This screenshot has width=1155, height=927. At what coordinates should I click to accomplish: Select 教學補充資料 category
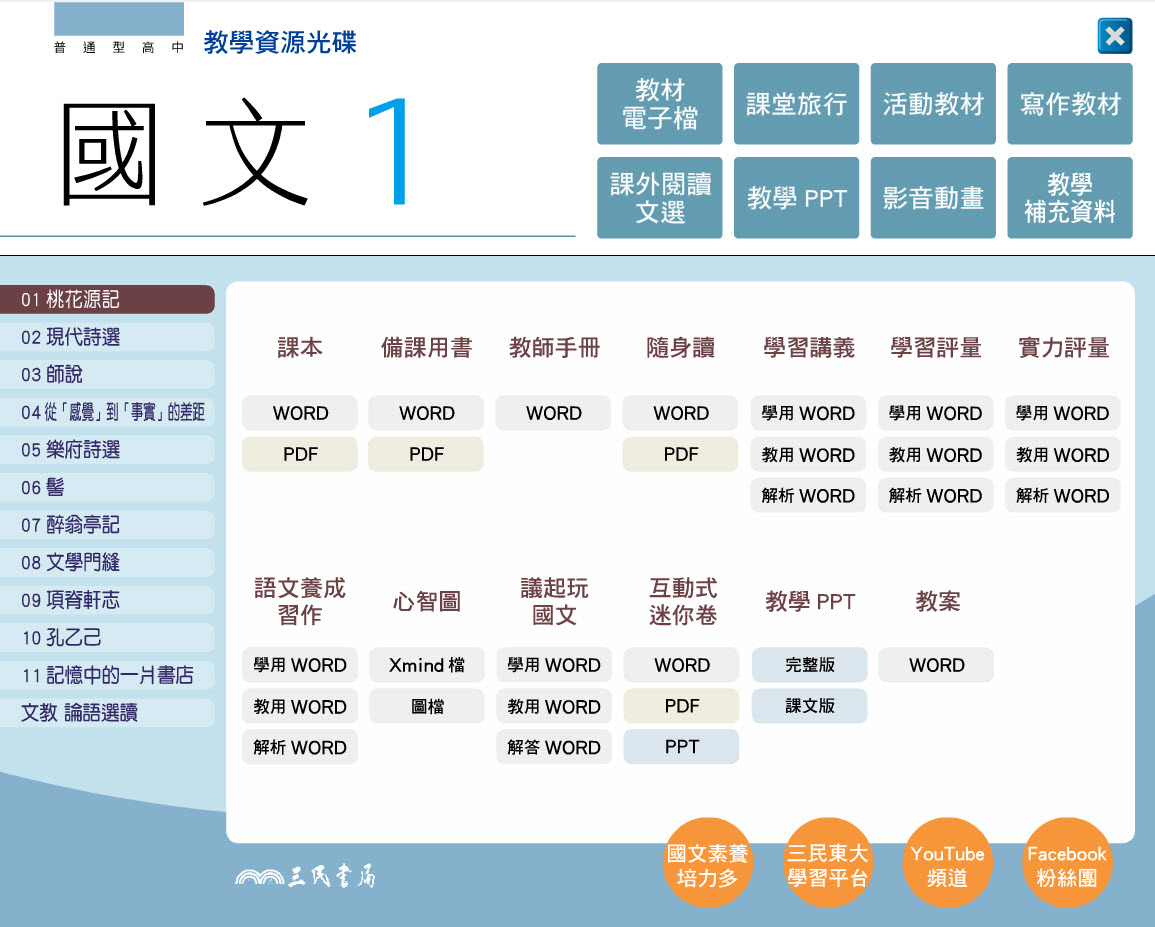1069,198
